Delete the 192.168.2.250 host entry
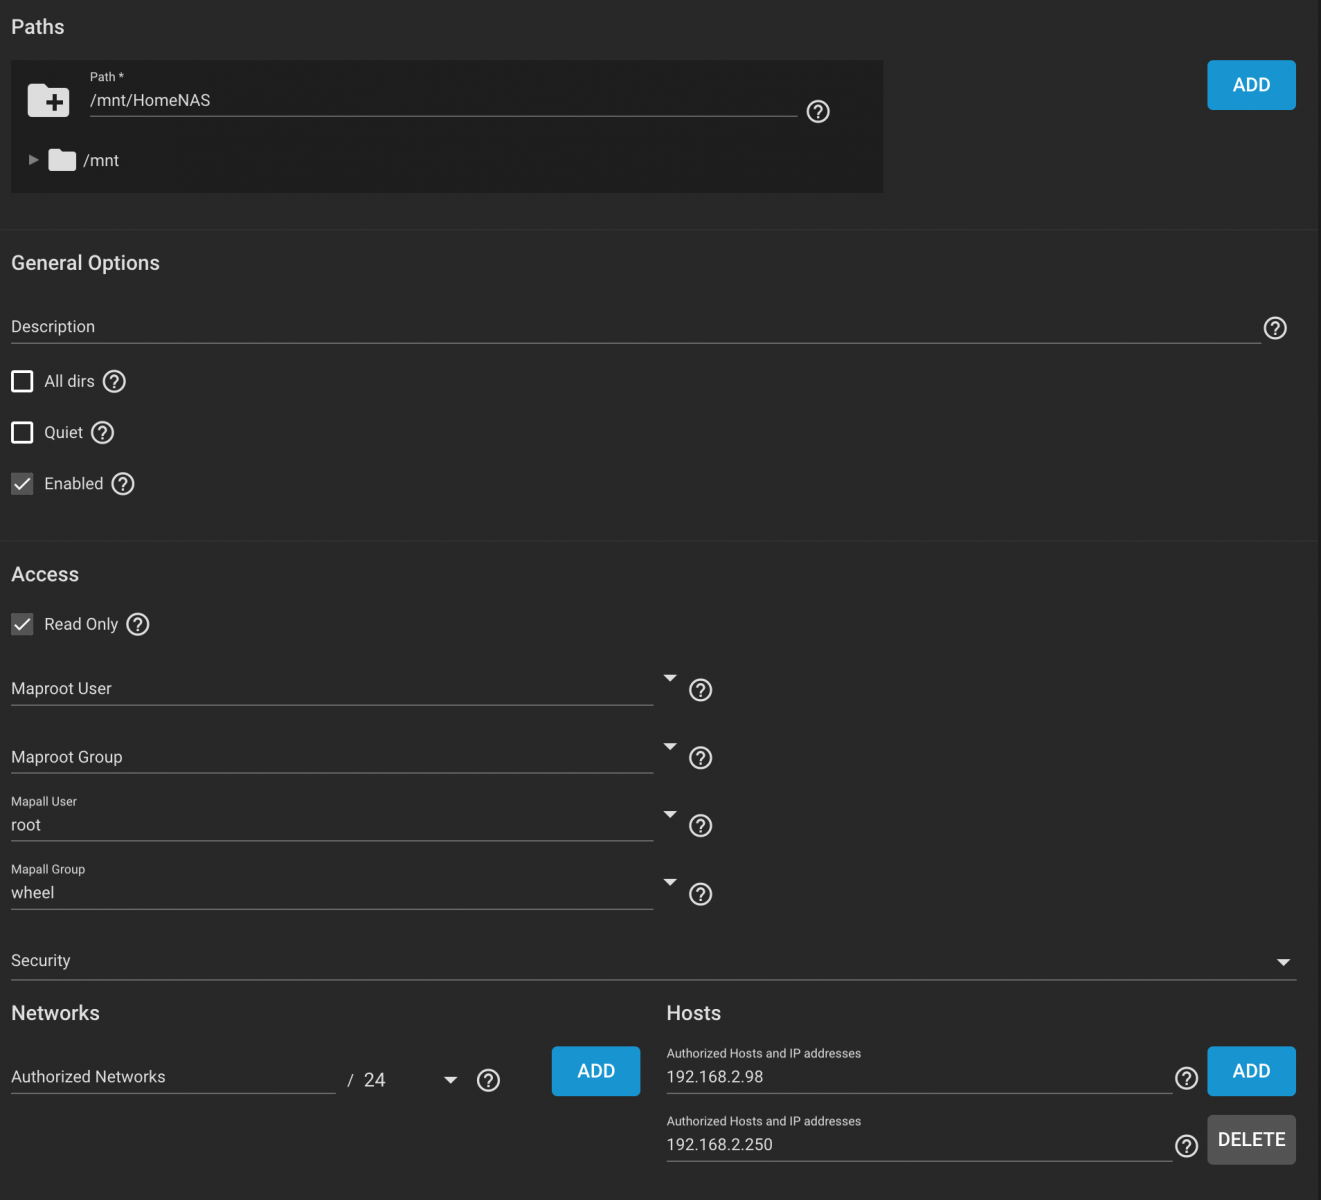The height and width of the screenshot is (1200, 1321). tap(1251, 1140)
